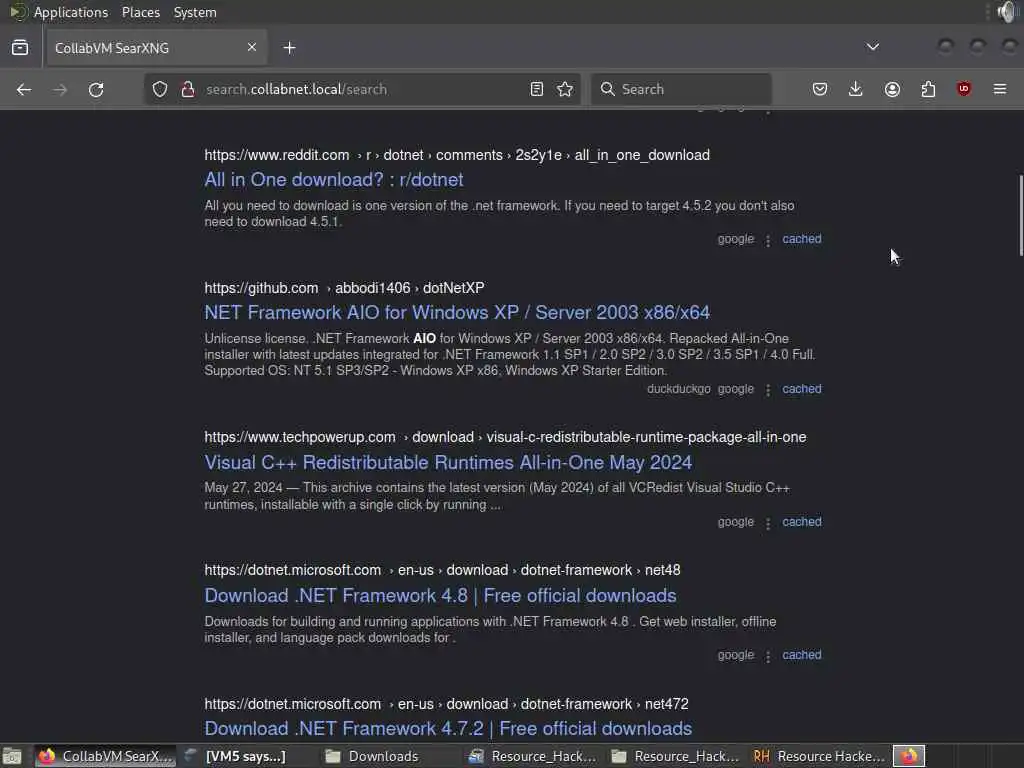
Task: Open the Applications menu
Action: click(x=71, y=12)
